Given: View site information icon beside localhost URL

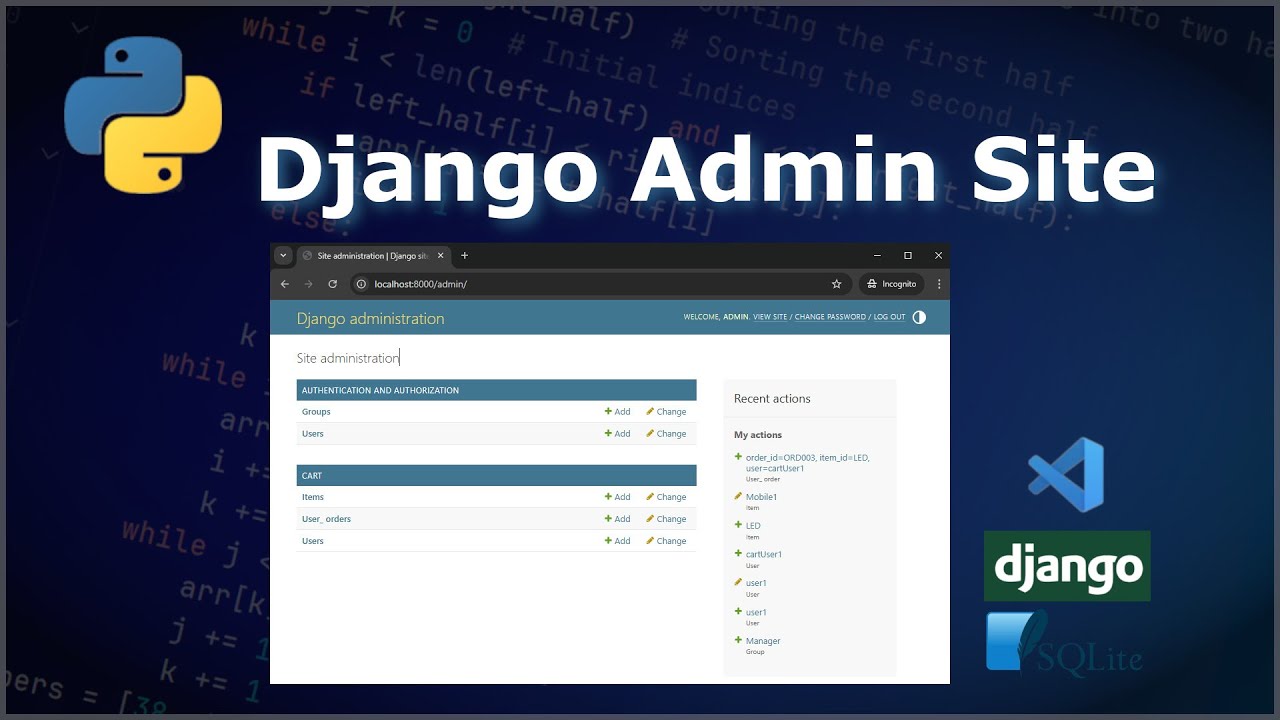Looking at the screenshot, I should coord(362,284).
